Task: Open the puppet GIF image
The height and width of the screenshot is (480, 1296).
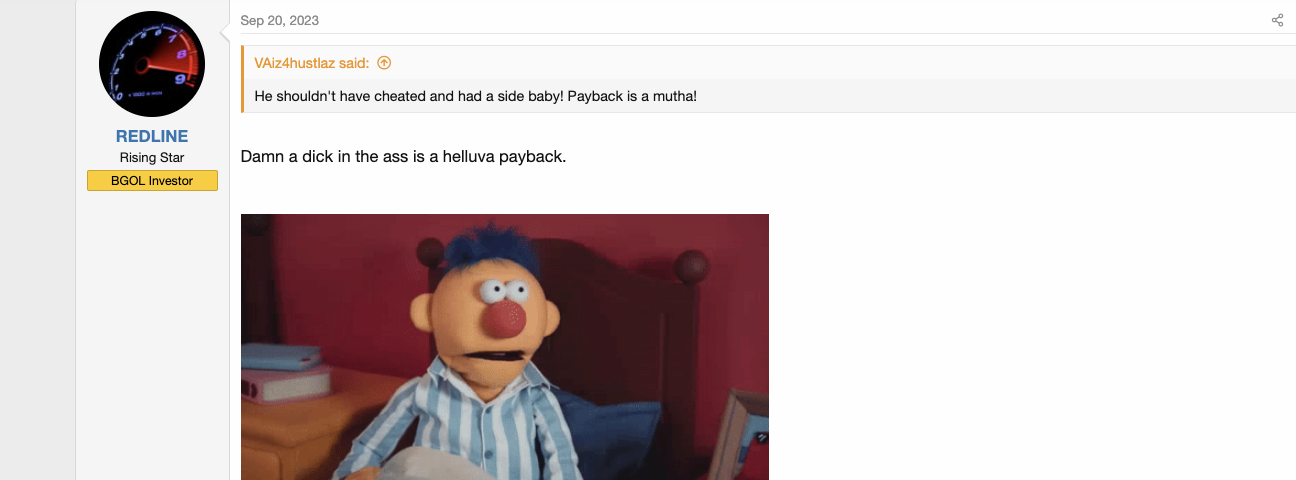Action: [505, 347]
